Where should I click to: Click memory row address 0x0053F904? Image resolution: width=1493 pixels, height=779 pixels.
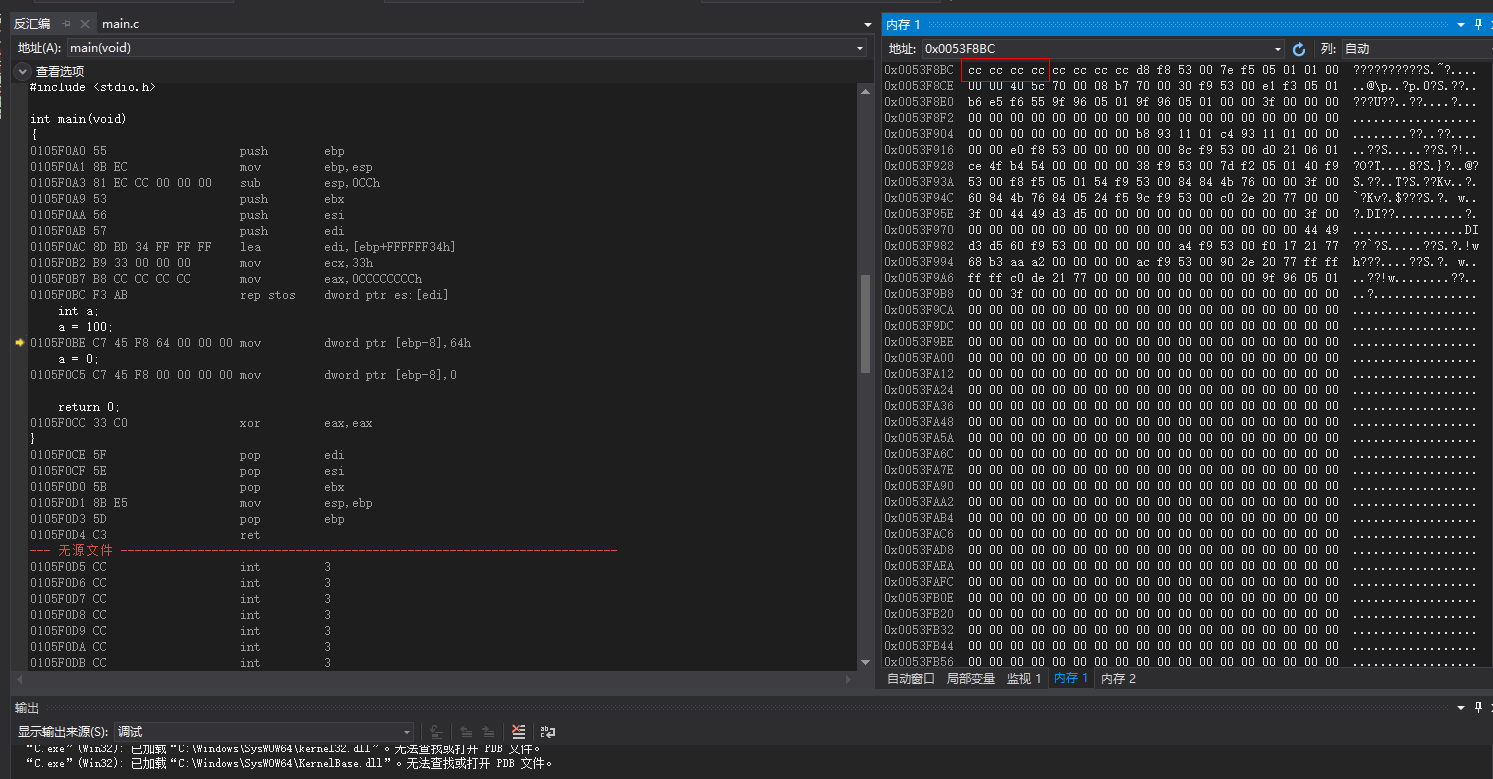(x=919, y=134)
